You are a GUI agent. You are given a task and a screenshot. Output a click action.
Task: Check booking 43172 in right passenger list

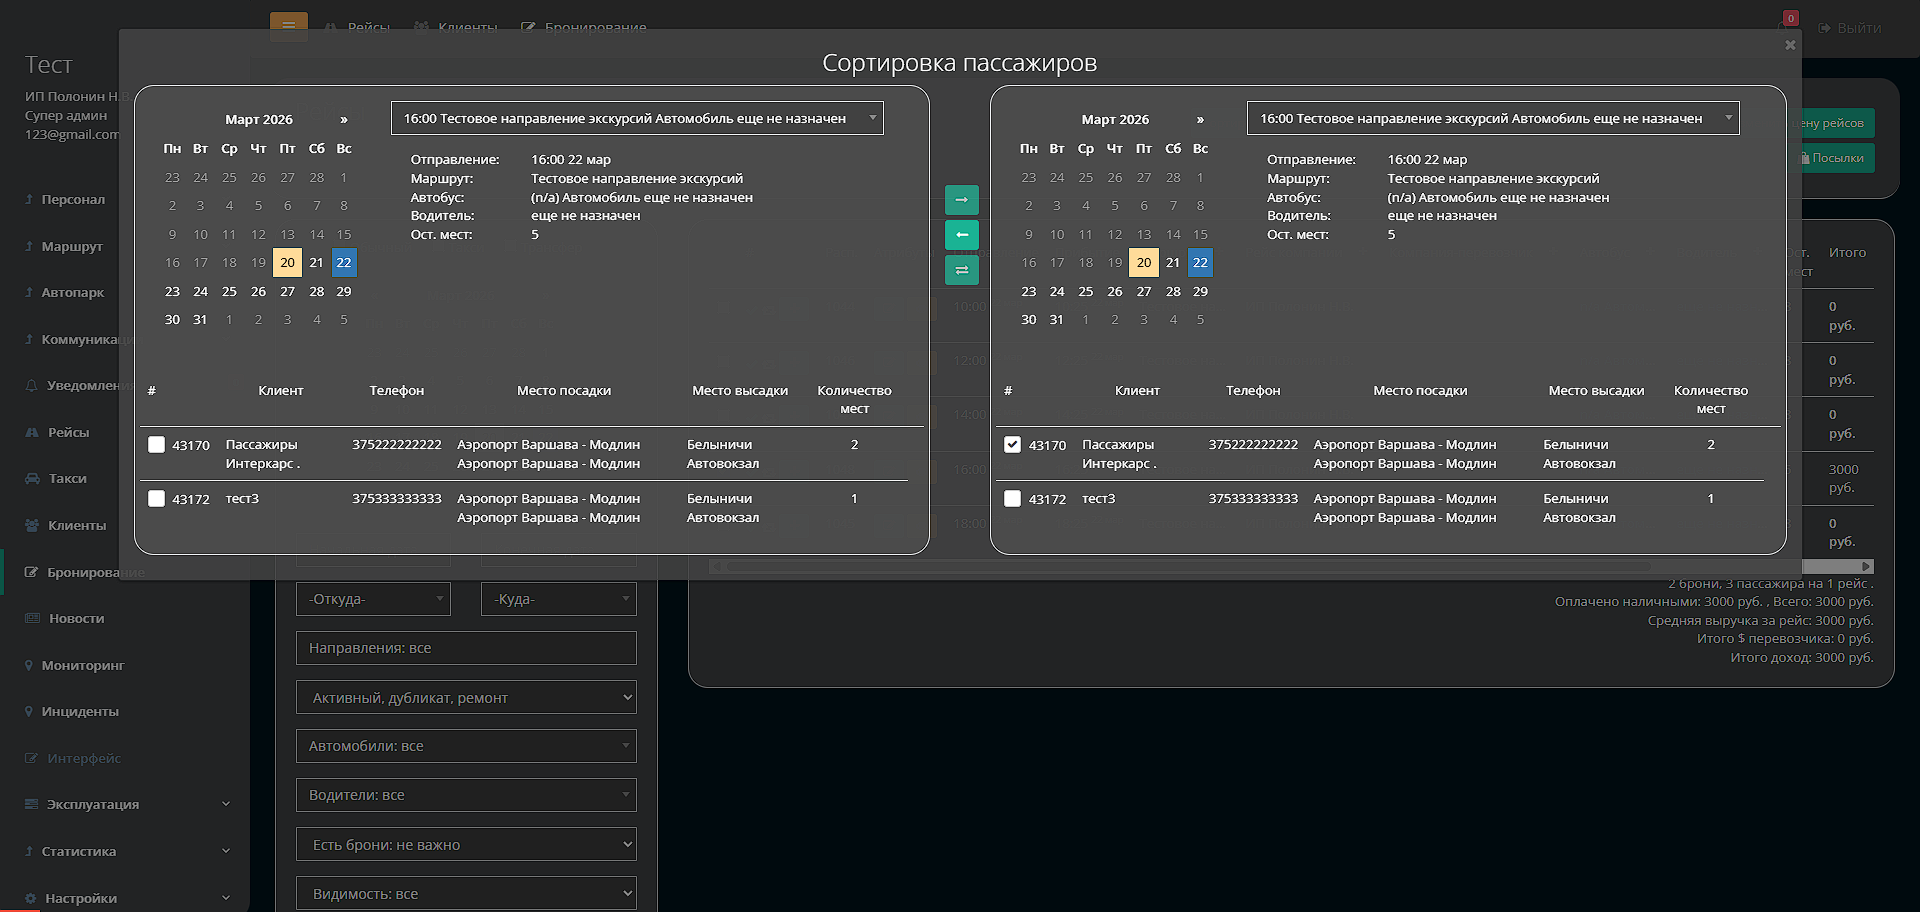click(x=1012, y=499)
